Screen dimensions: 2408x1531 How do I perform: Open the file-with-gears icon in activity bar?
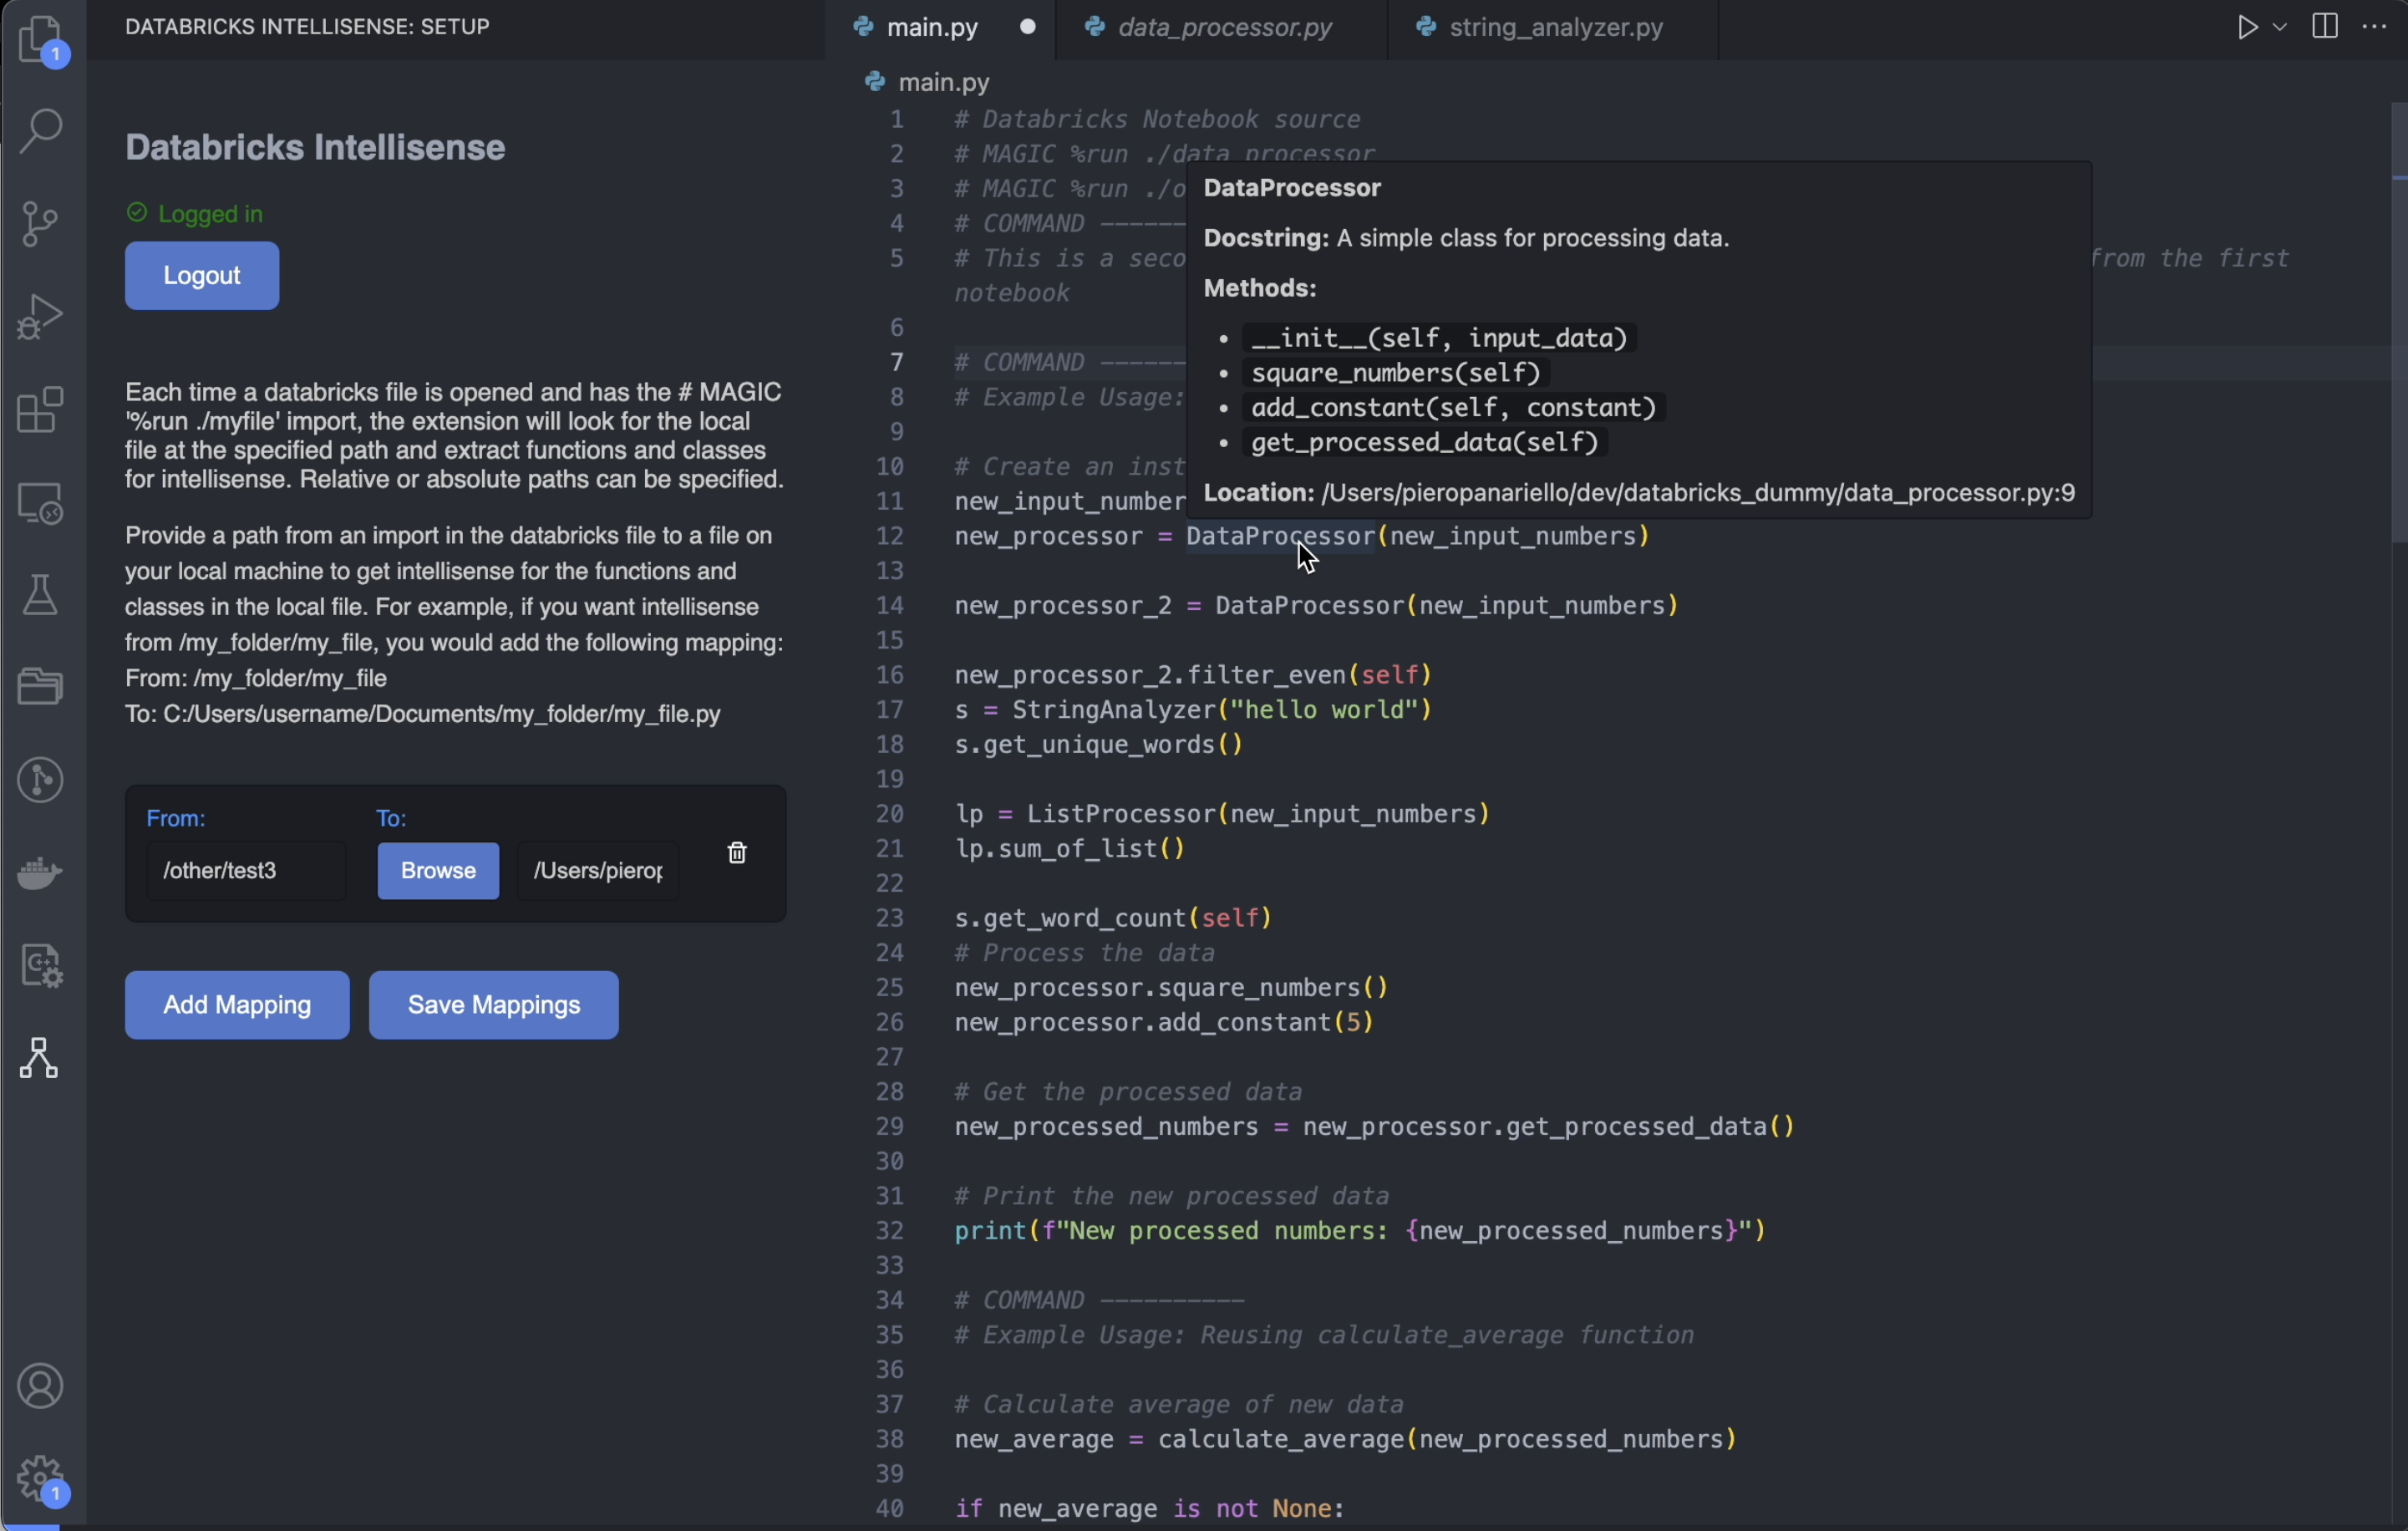41,966
